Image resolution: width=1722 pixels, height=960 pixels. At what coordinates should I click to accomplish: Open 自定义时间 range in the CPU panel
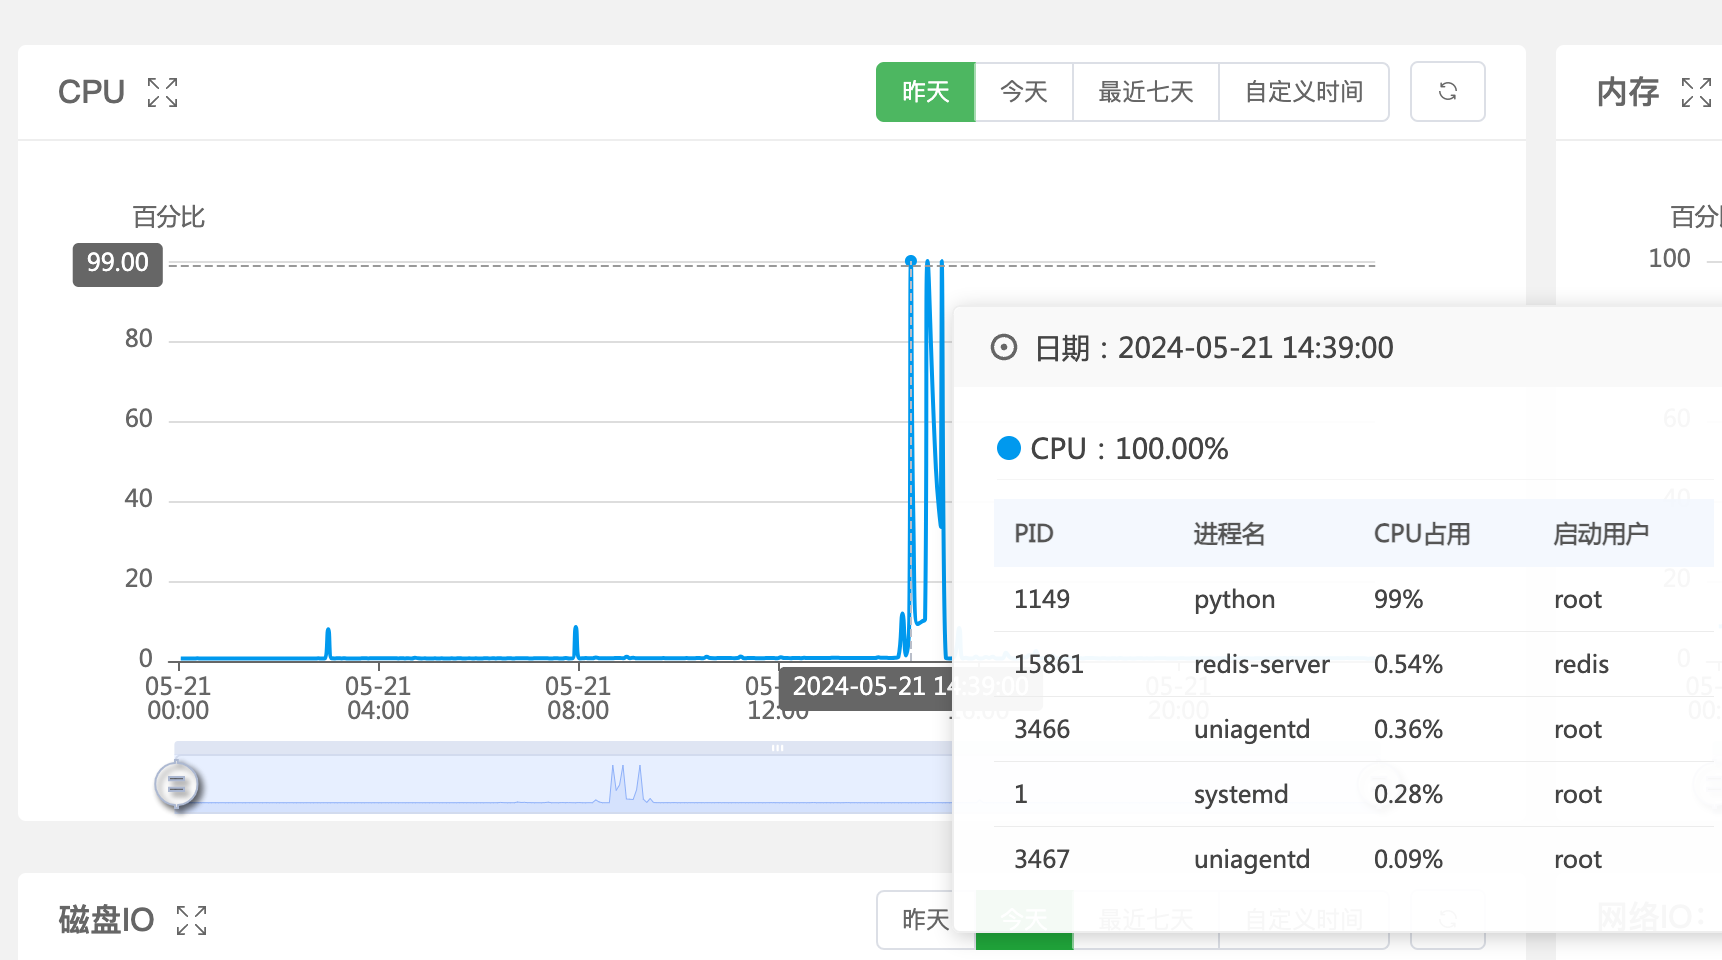pyautogui.click(x=1304, y=92)
